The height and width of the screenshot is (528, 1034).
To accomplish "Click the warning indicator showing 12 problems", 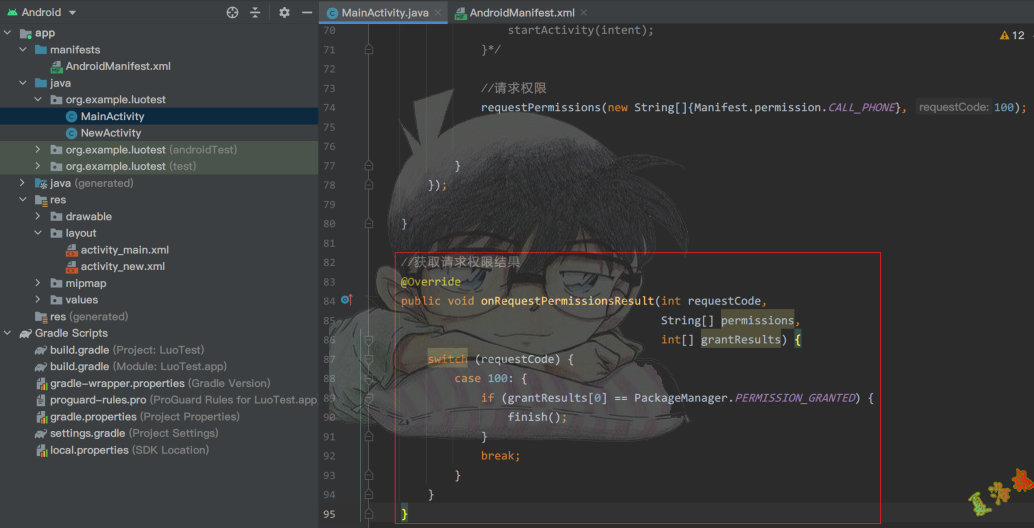I will pos(1012,35).
